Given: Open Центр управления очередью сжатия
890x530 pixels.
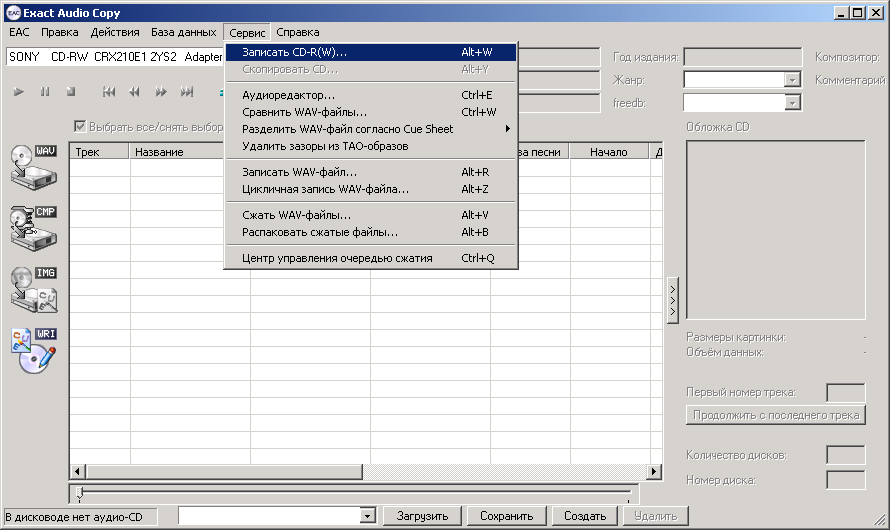Looking at the screenshot, I should pos(371,258).
